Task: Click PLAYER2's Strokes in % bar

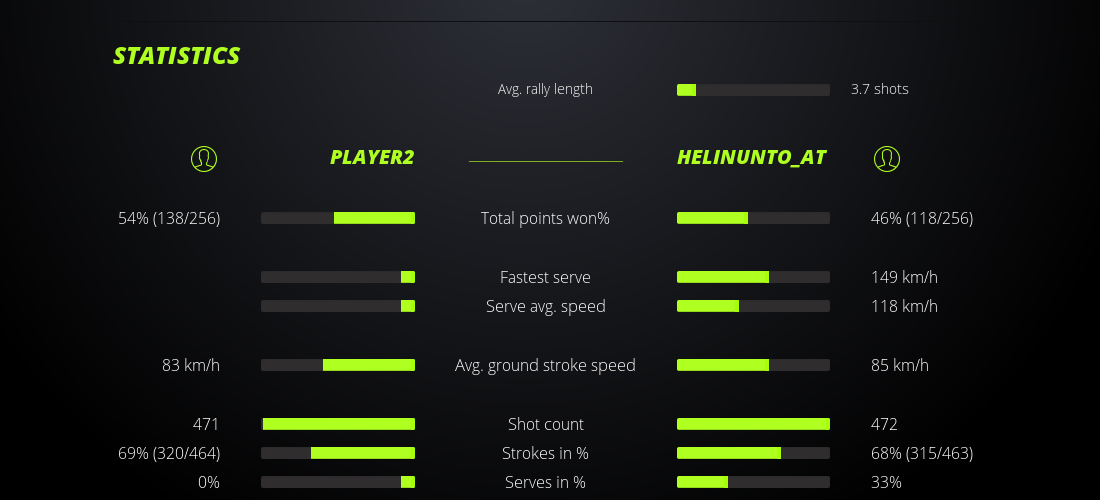Action: 338,453
